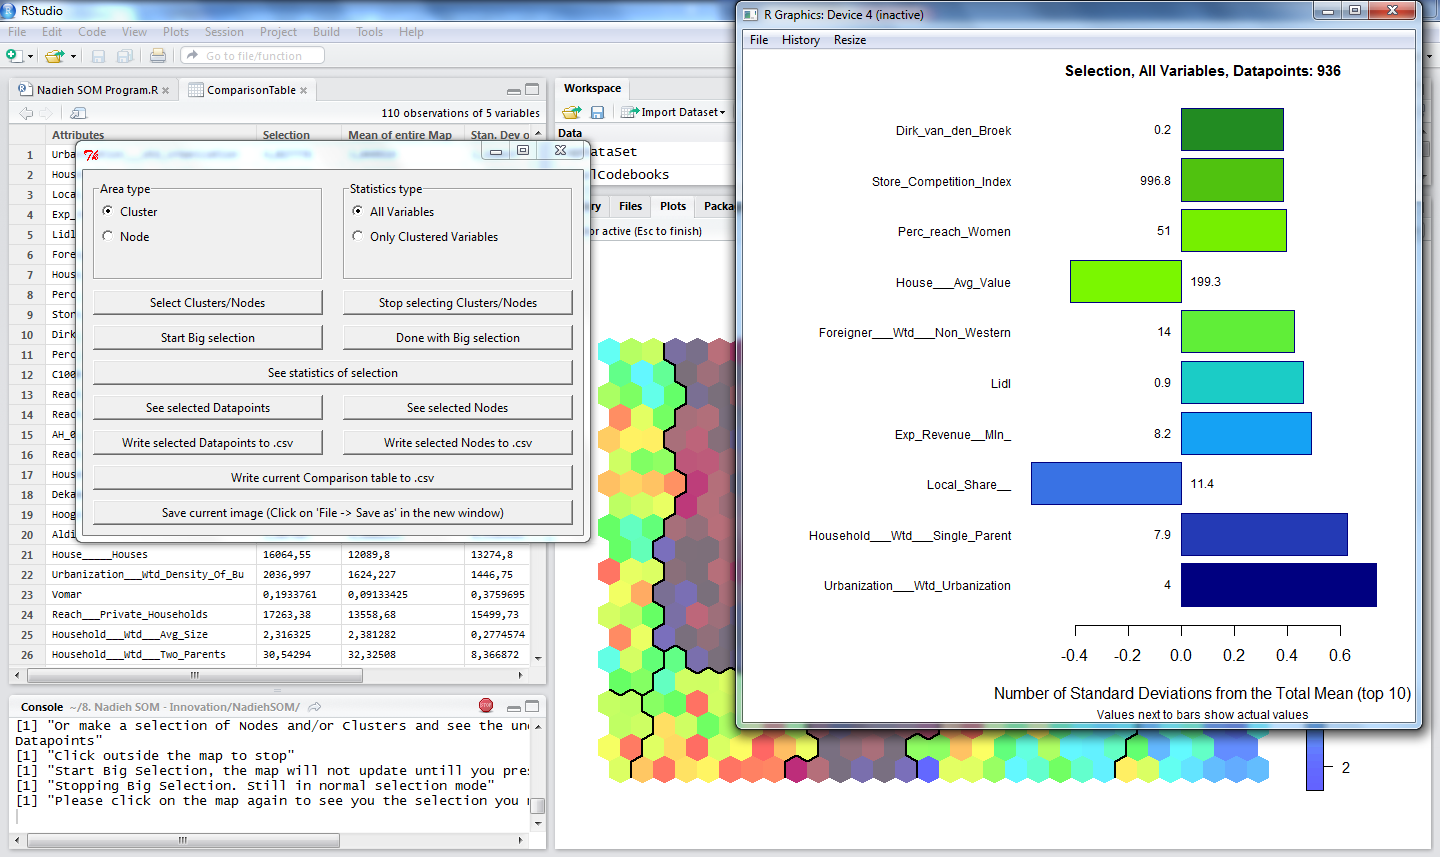Viewport: 1440px width, 857px height.
Task: Click the load workspace folder icon
Action: (571, 112)
